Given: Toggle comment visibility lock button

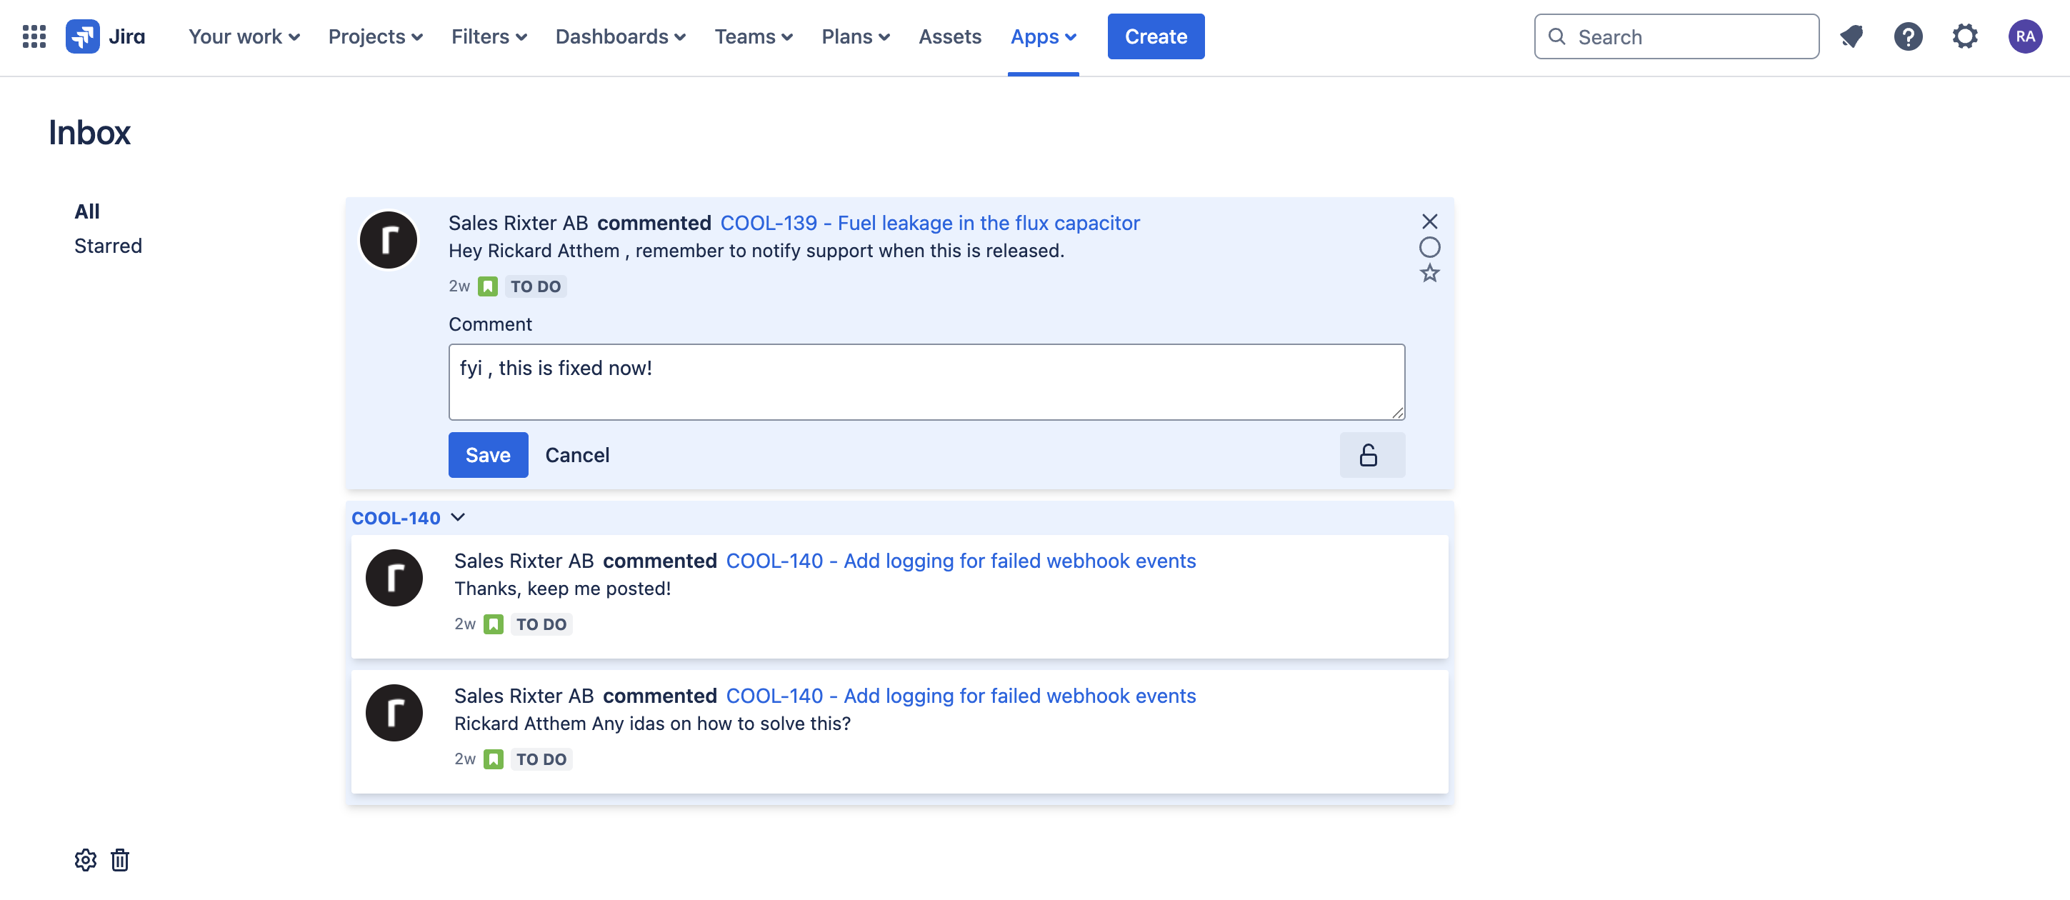Looking at the screenshot, I should tap(1371, 455).
